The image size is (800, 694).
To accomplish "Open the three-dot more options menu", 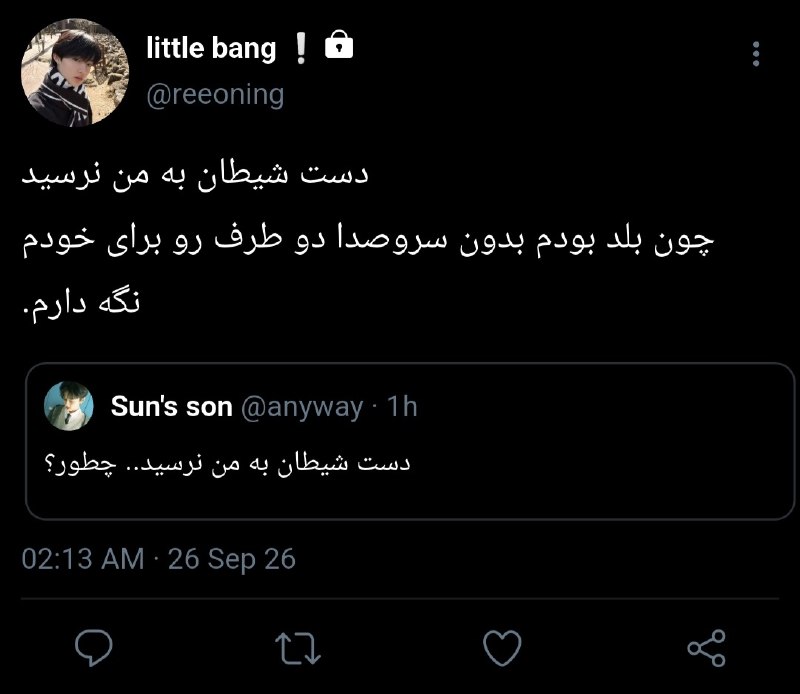I will pyautogui.click(x=756, y=54).
